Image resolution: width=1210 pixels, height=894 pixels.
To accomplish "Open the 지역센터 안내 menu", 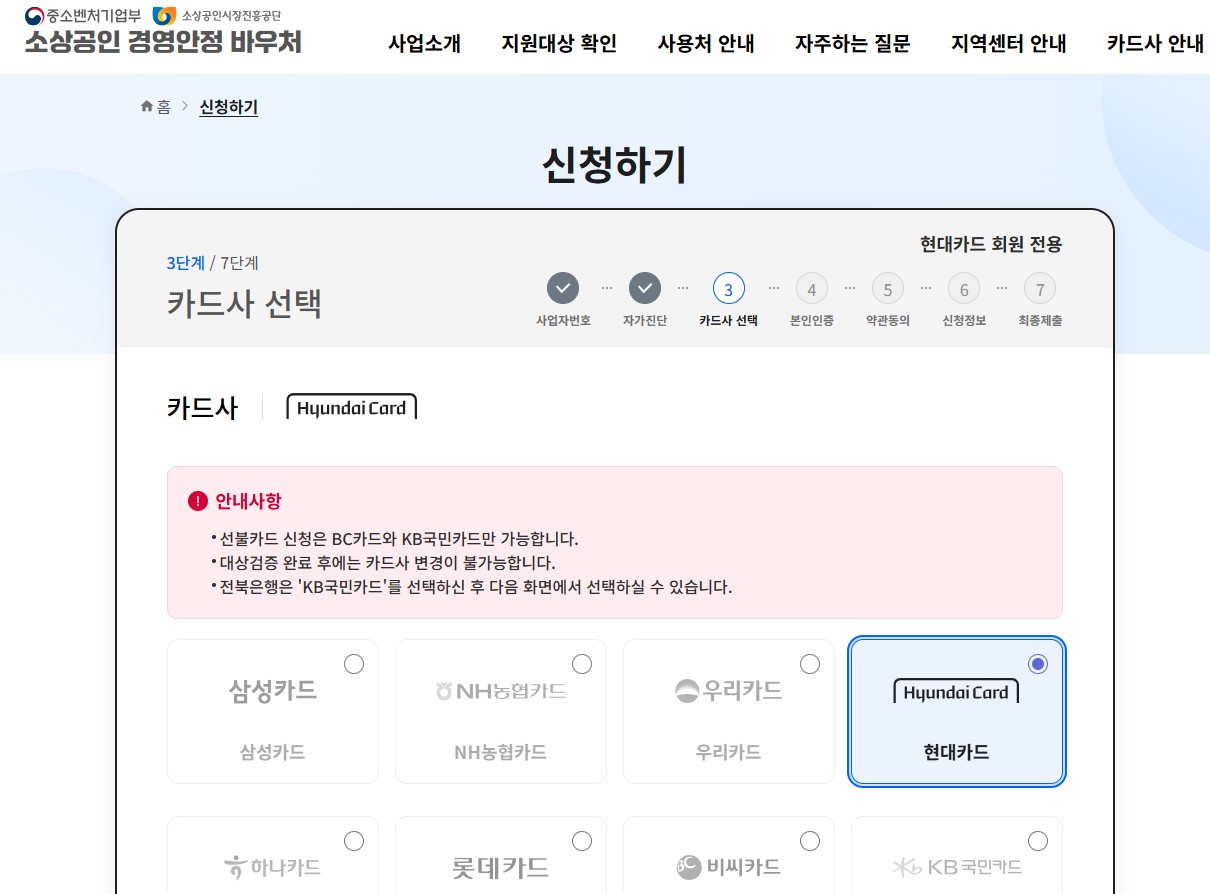I will tap(1009, 44).
